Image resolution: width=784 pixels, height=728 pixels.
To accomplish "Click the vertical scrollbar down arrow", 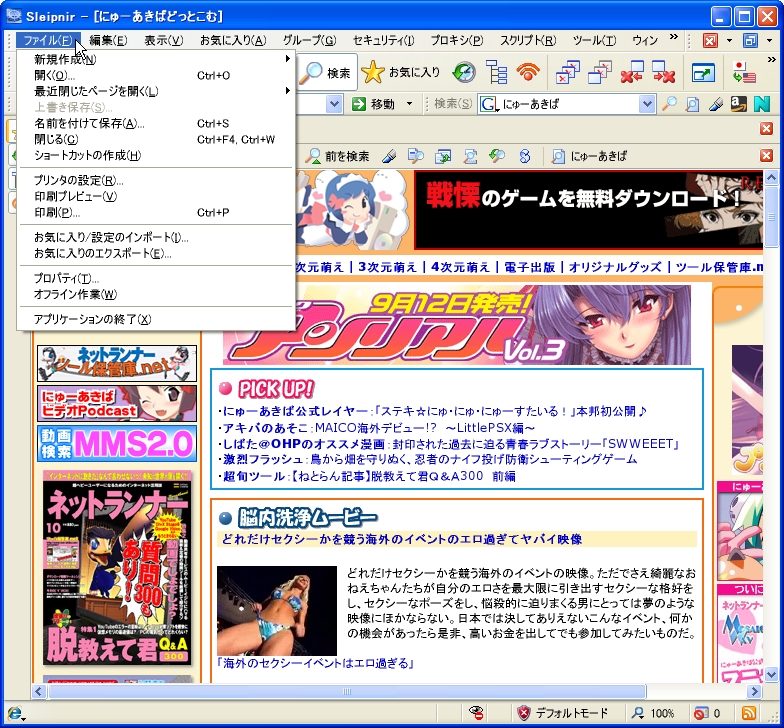I will click(770, 675).
